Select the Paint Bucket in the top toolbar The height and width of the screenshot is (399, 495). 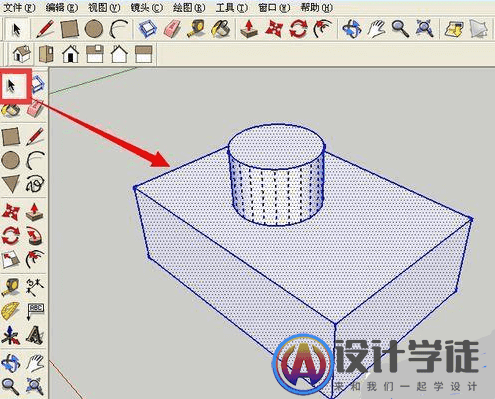pyautogui.click(x=221, y=29)
